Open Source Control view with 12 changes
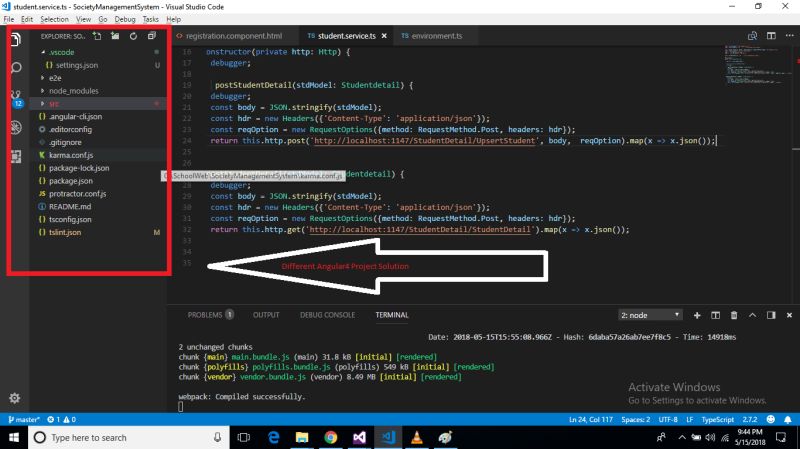 coord(16,98)
